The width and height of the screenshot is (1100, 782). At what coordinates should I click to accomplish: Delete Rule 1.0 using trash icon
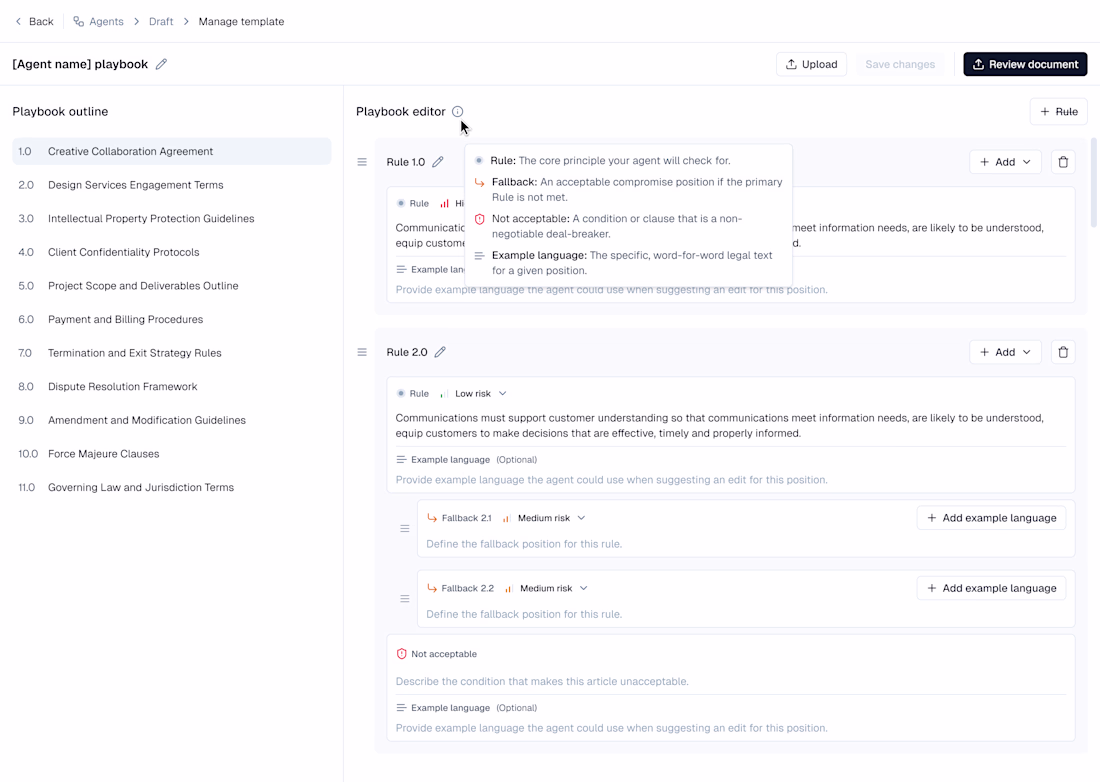1063,162
